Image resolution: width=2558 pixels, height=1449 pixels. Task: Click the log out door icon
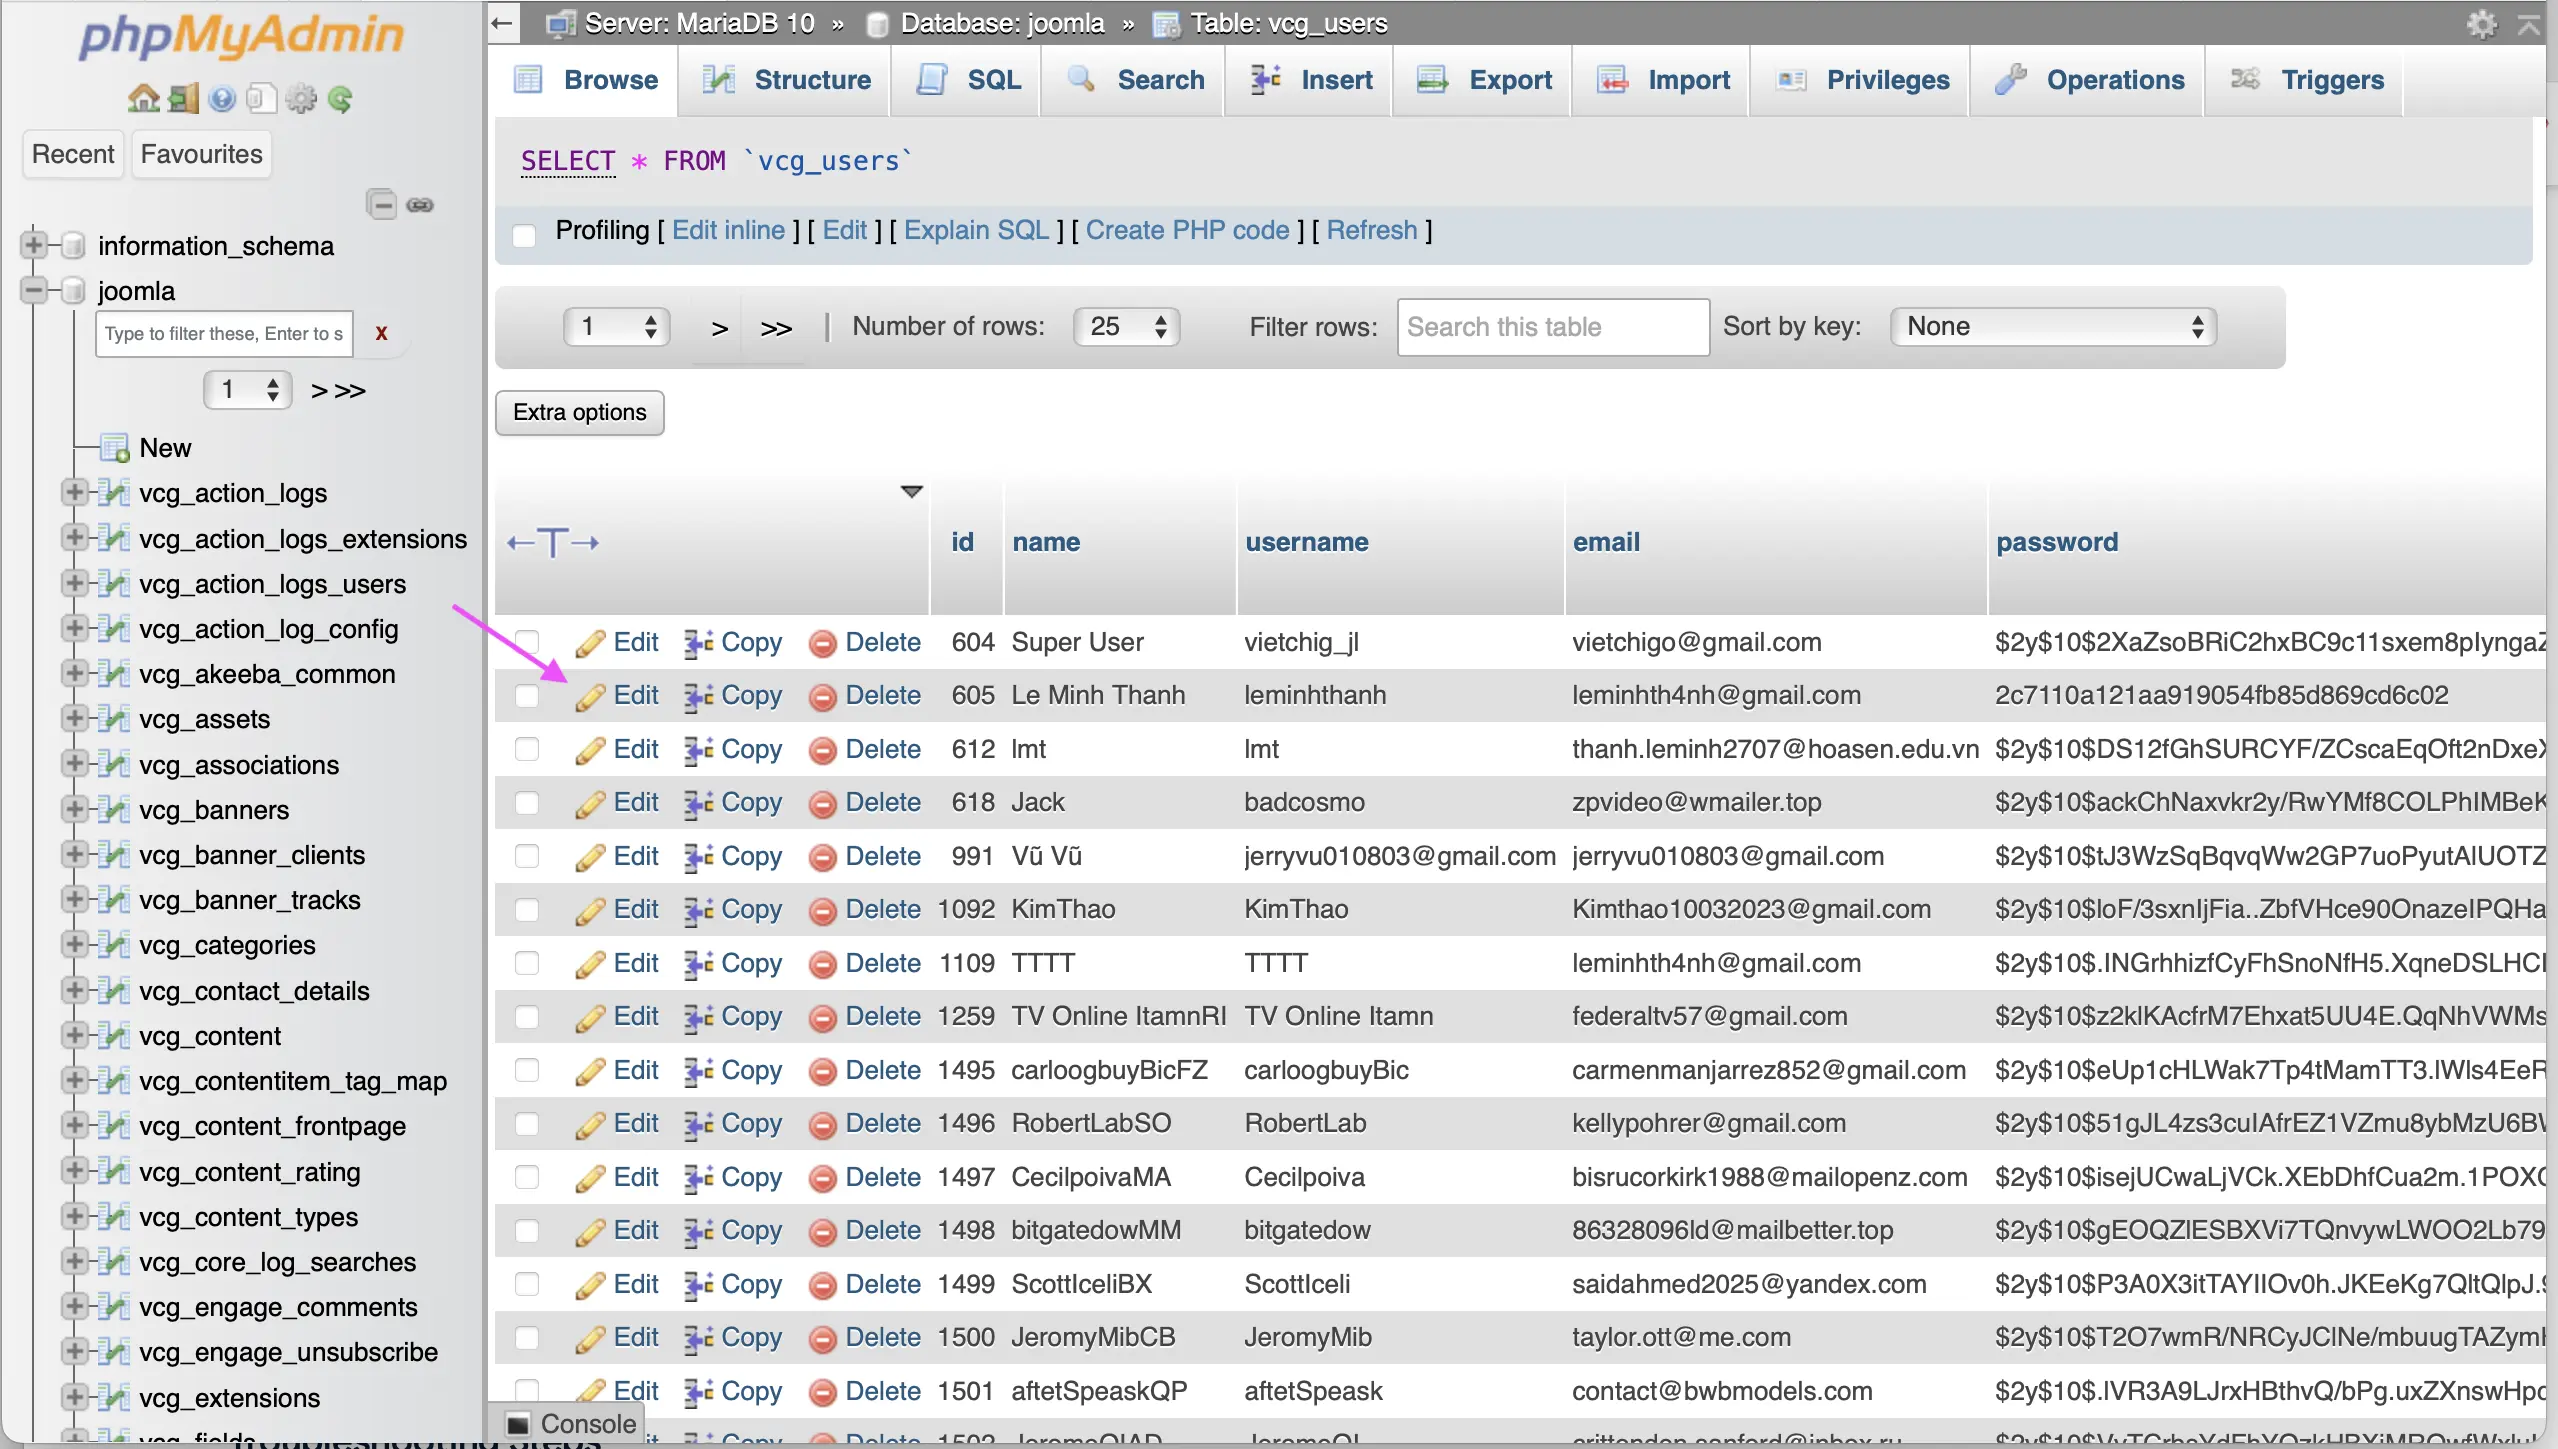[x=183, y=98]
